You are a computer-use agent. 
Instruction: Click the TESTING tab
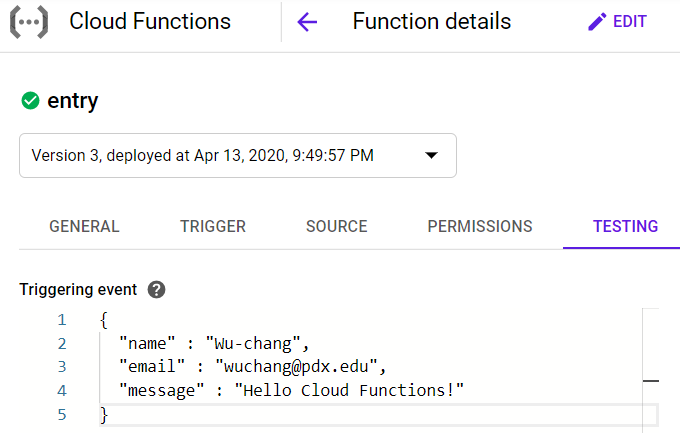pyautogui.click(x=625, y=226)
